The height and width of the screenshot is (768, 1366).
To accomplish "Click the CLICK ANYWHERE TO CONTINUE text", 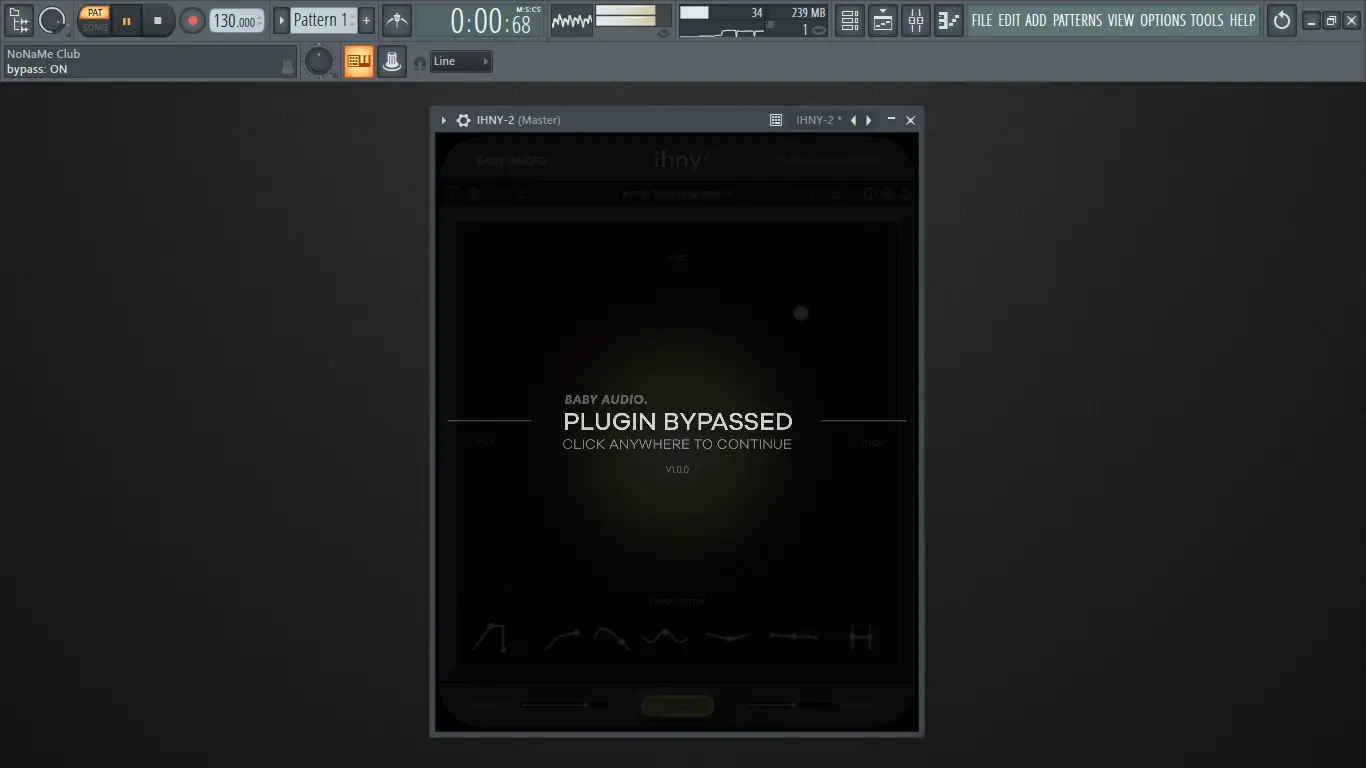I will click(x=677, y=445).
